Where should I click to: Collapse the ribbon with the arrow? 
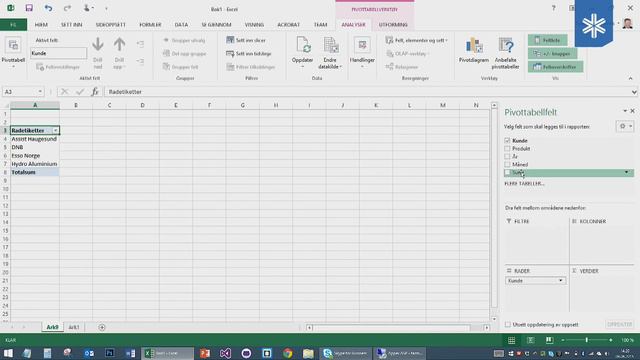click(x=630, y=78)
